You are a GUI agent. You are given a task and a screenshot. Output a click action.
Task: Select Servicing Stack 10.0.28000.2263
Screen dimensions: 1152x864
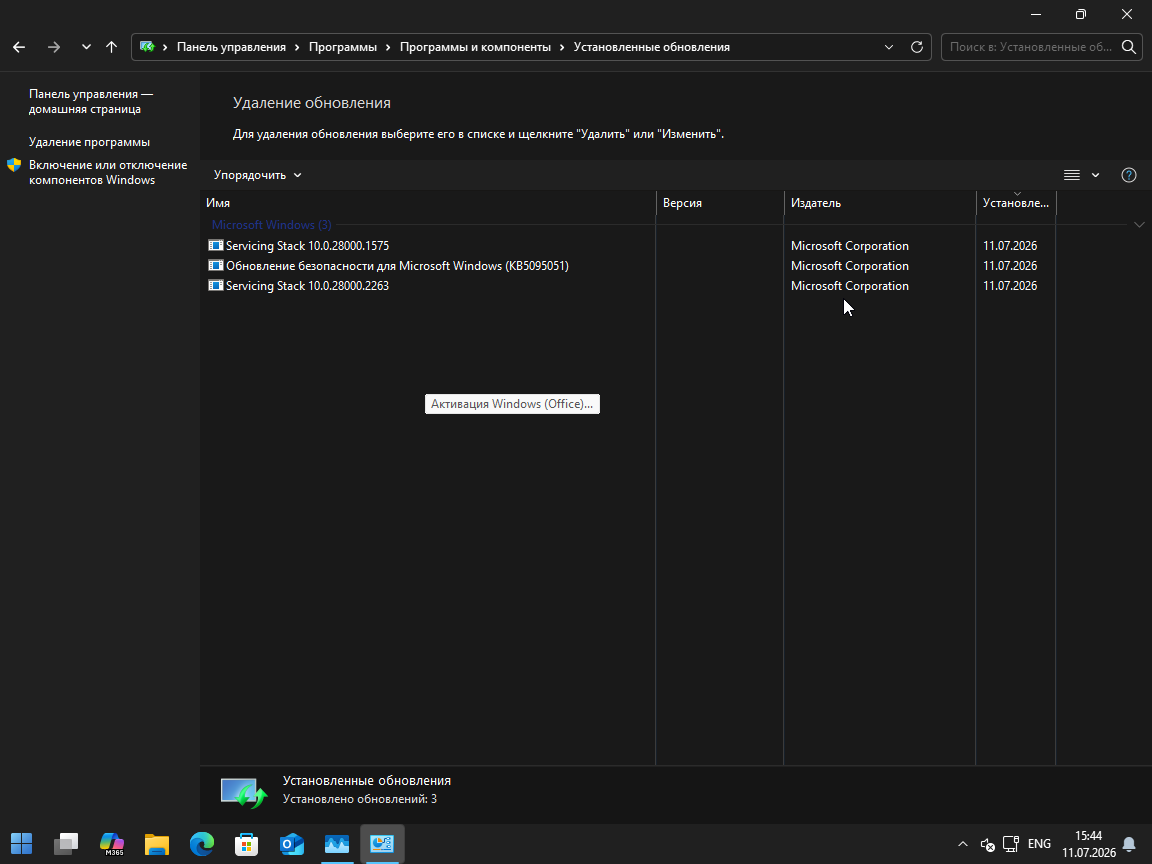(307, 286)
